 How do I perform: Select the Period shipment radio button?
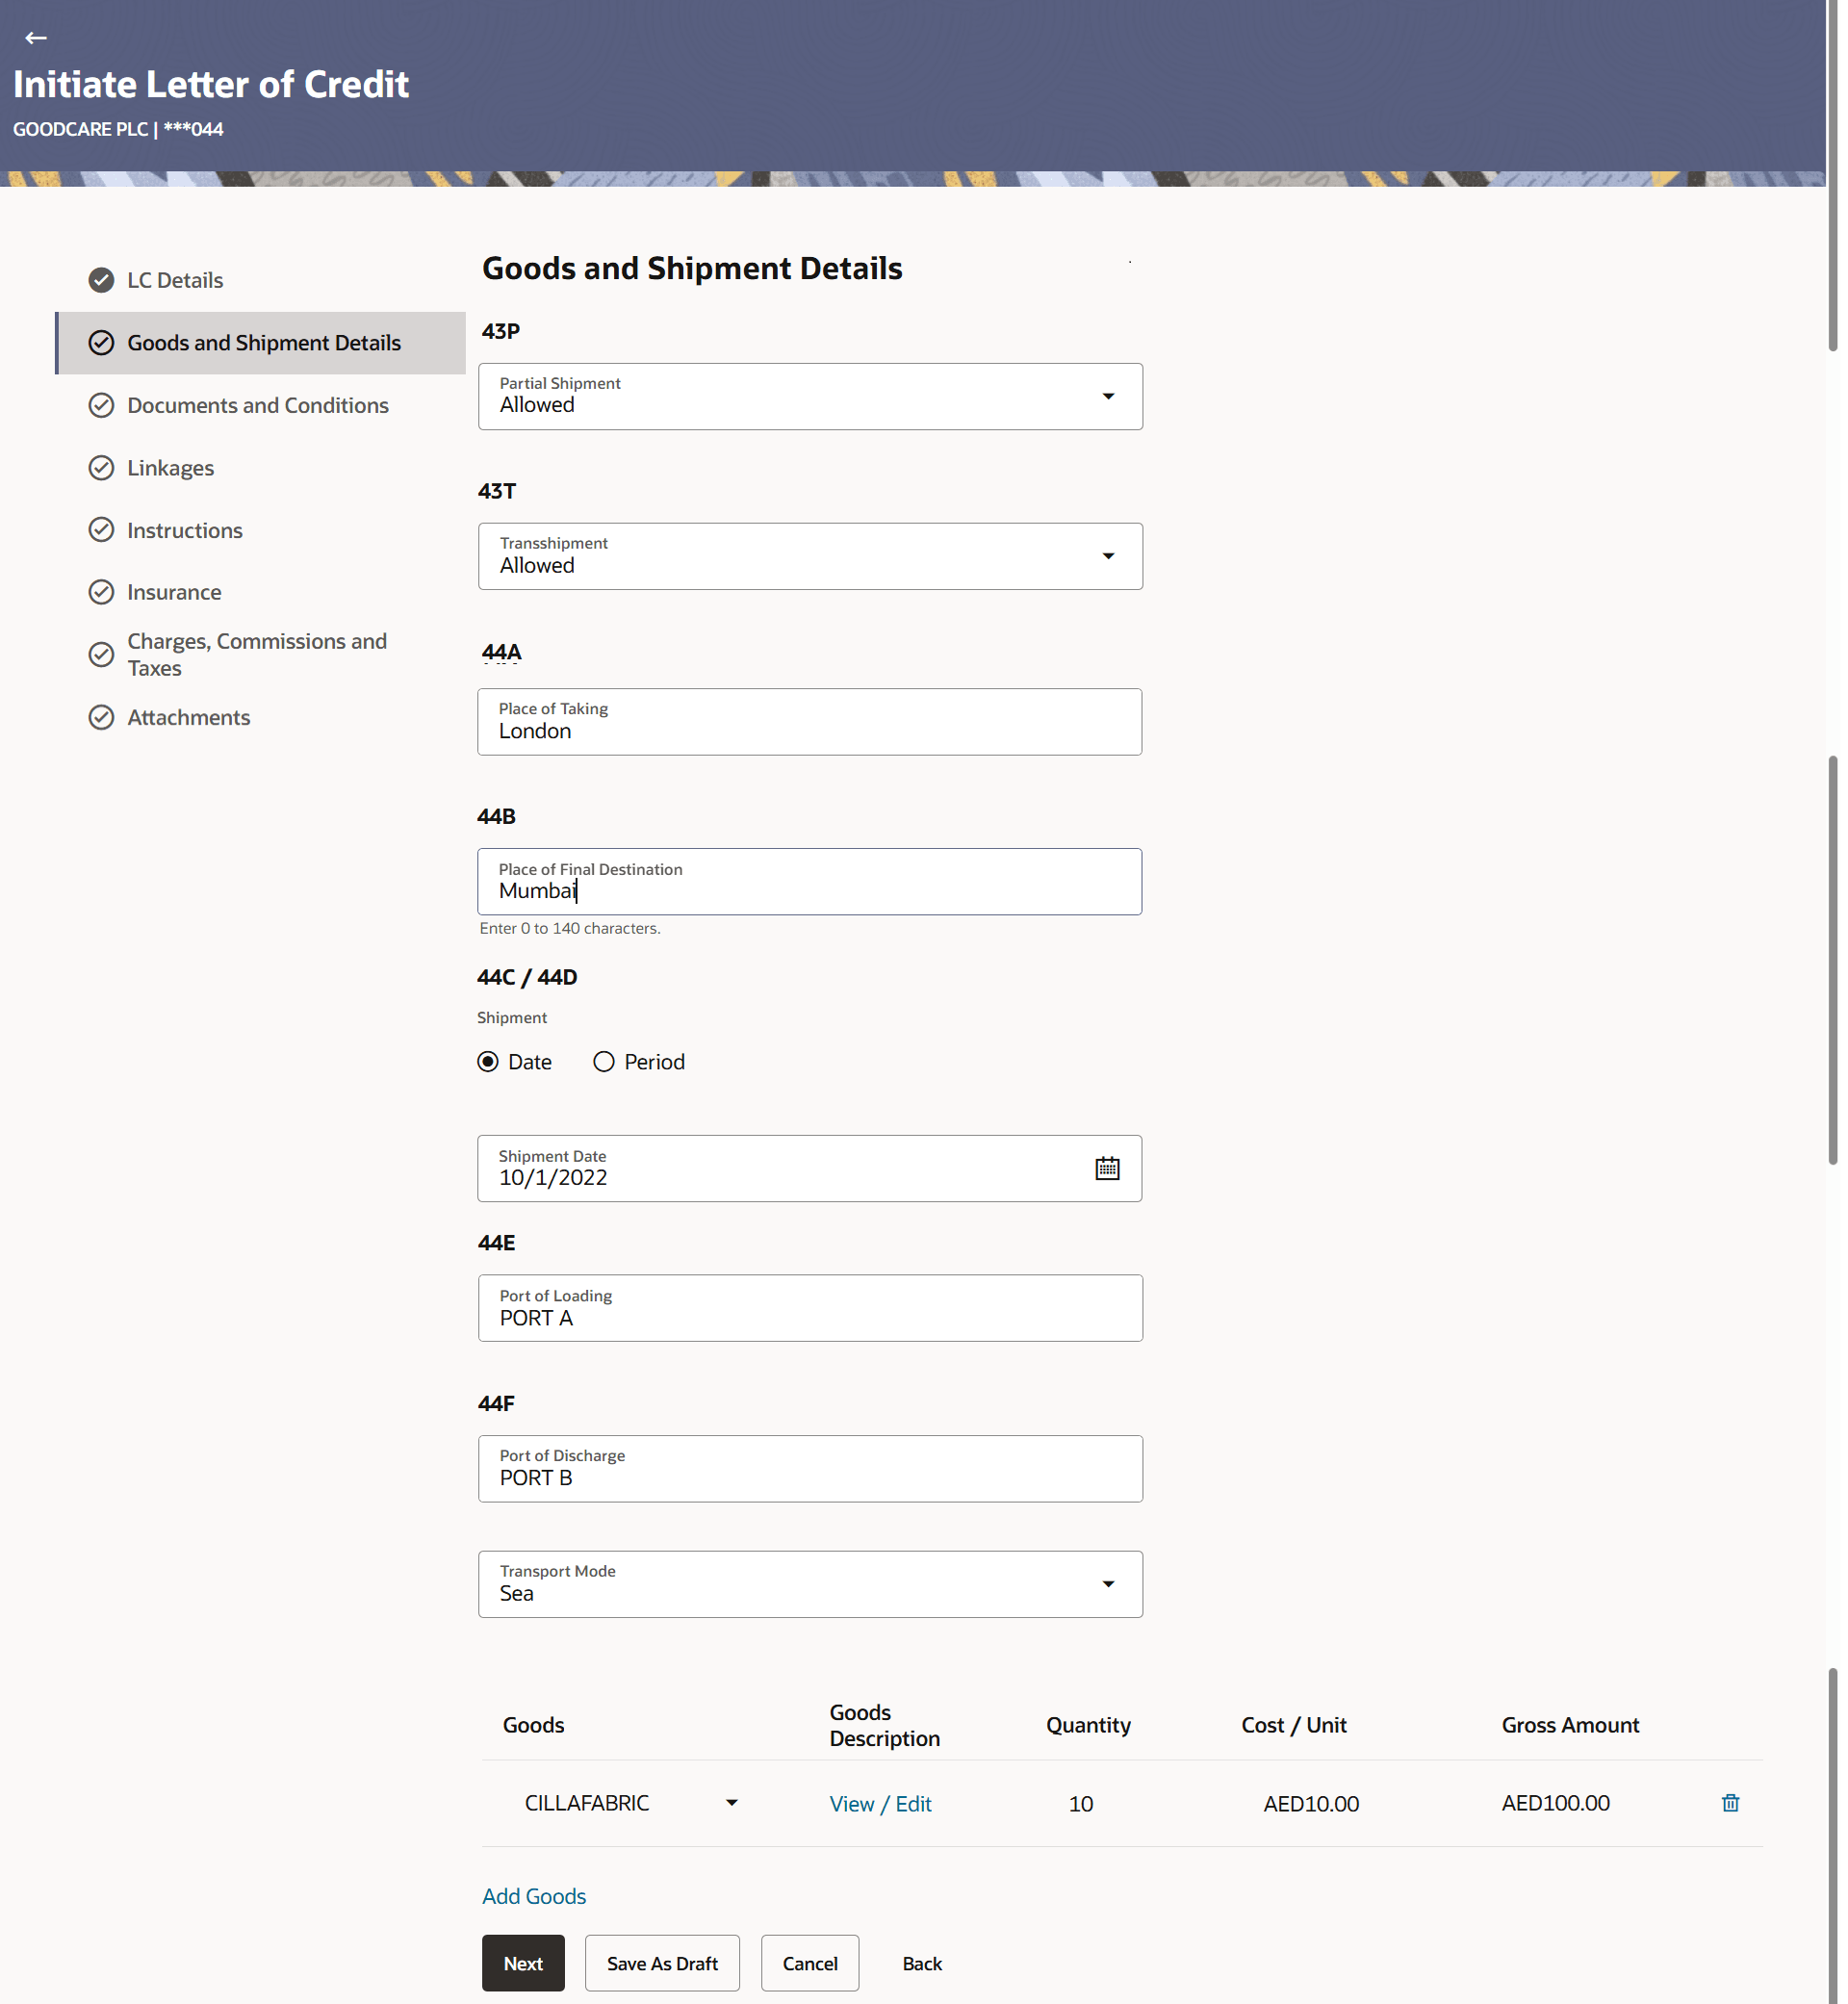click(x=604, y=1062)
